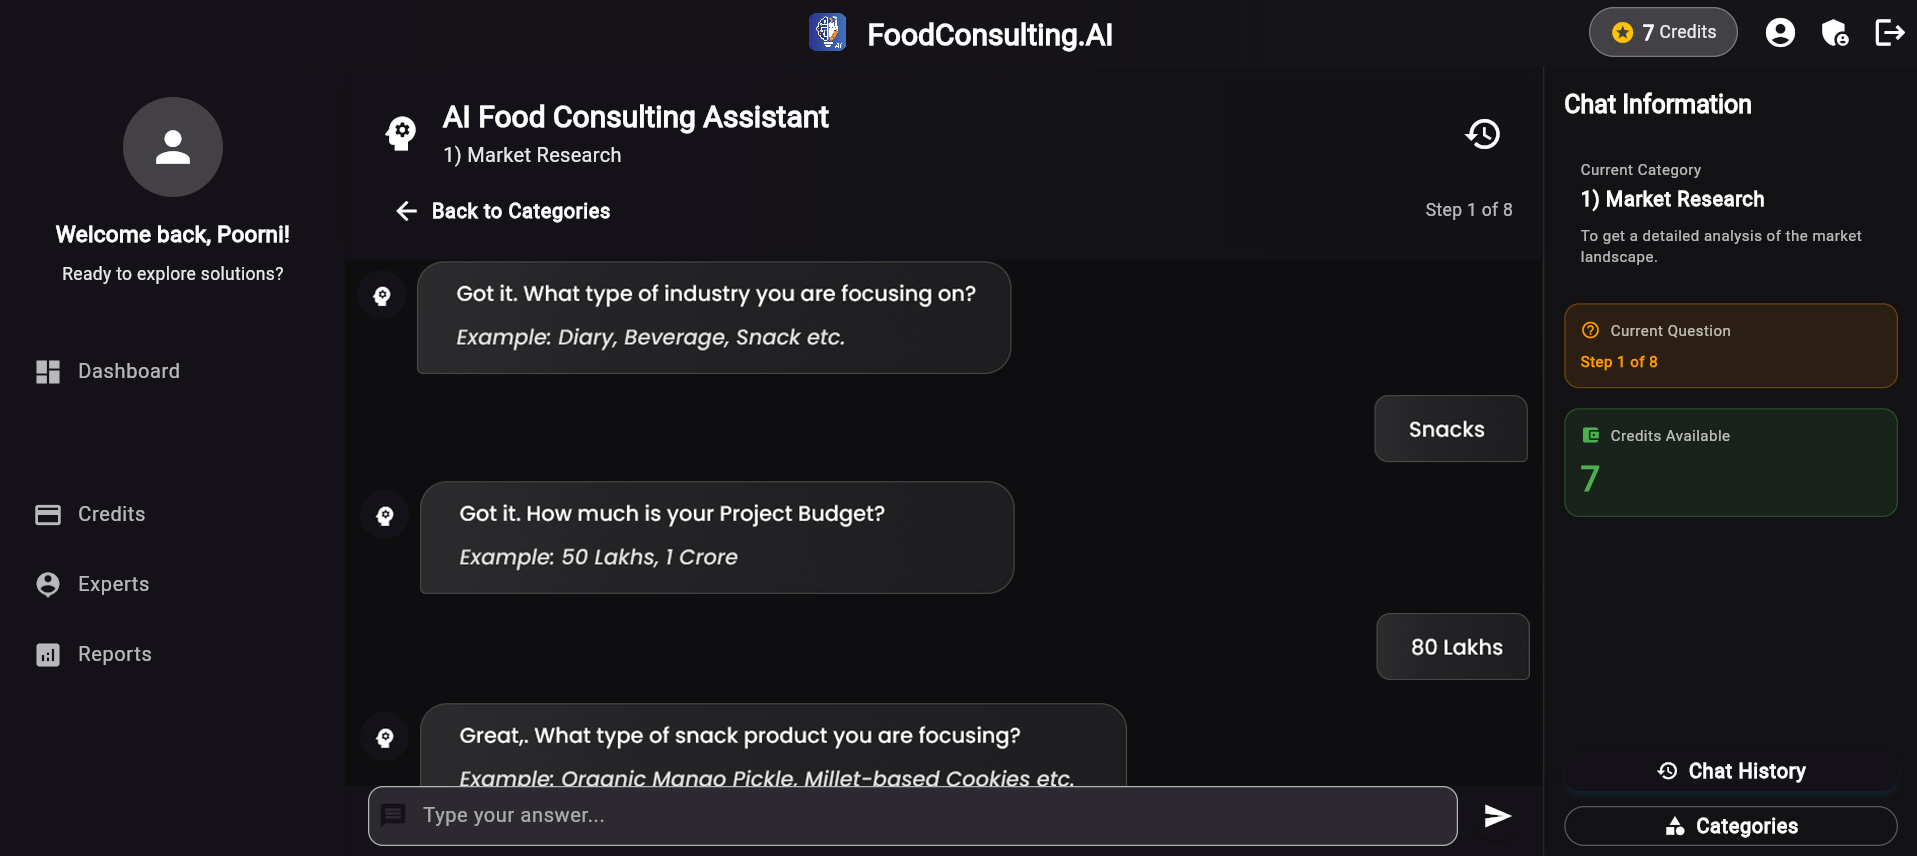Click the Experts person icon
Image resolution: width=1917 pixels, height=856 pixels.
(46, 584)
